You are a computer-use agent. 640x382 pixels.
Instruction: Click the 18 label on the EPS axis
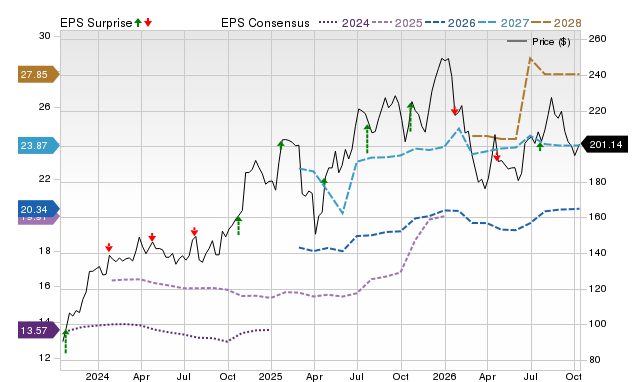[44, 251]
